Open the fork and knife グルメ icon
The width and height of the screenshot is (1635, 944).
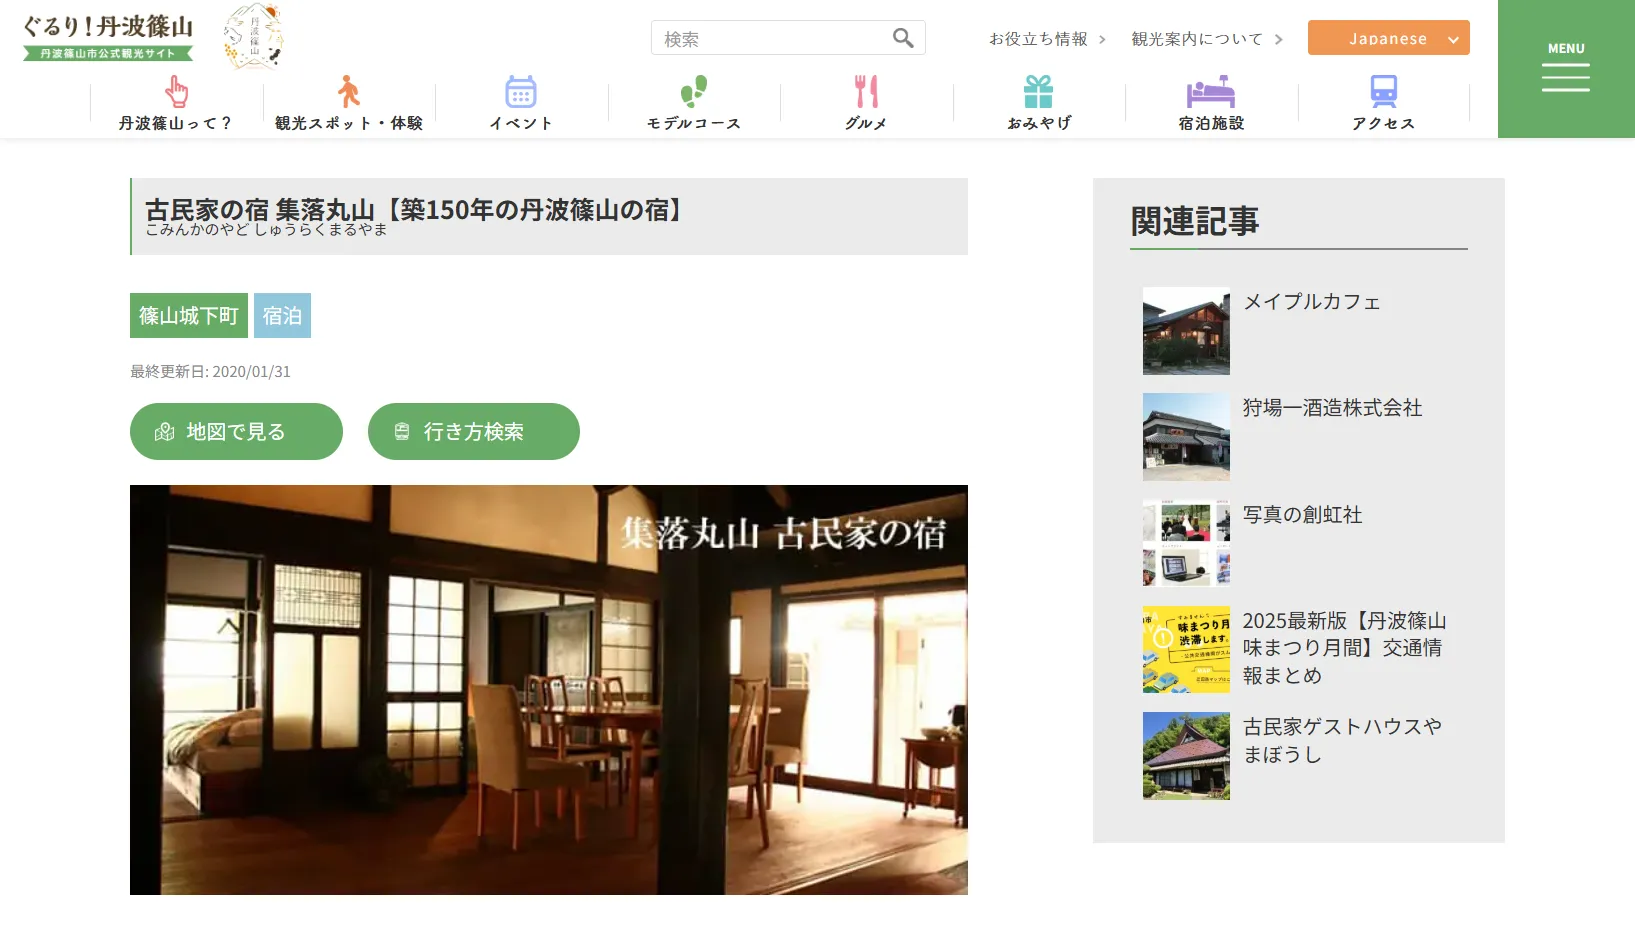pyautogui.click(x=866, y=92)
